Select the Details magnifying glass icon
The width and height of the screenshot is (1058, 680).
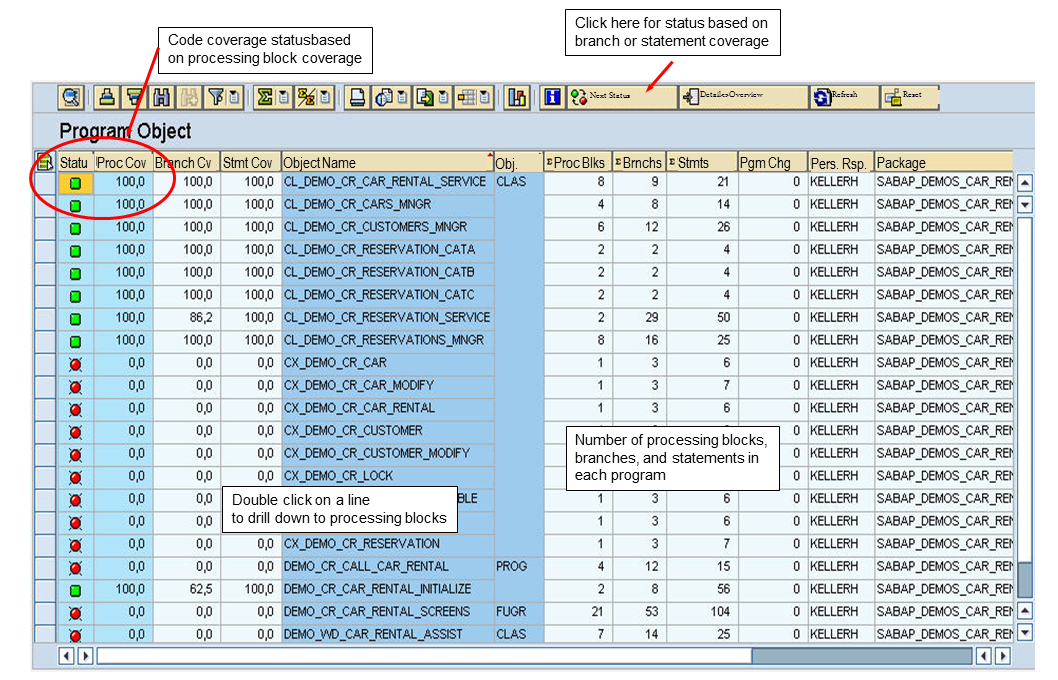point(73,97)
